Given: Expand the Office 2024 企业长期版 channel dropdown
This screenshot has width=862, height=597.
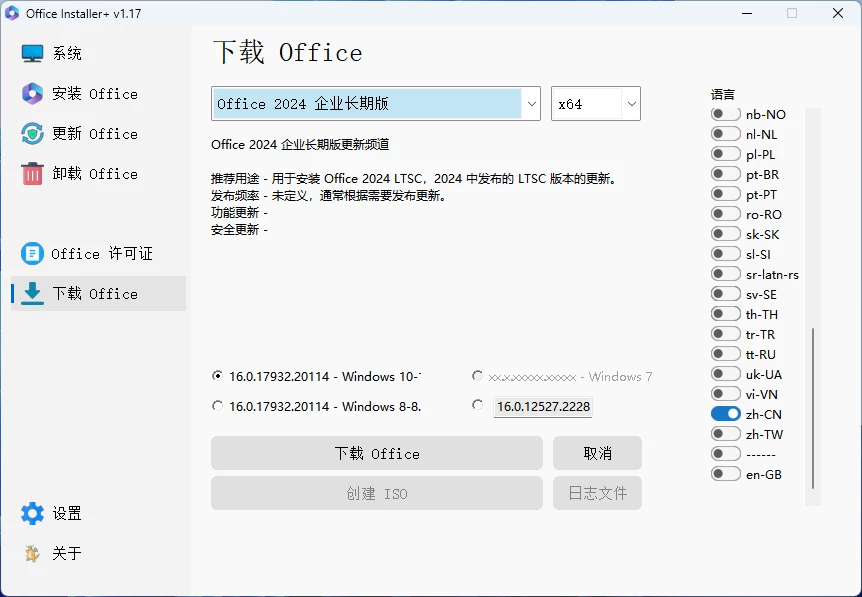Looking at the screenshot, I should tap(530, 104).
